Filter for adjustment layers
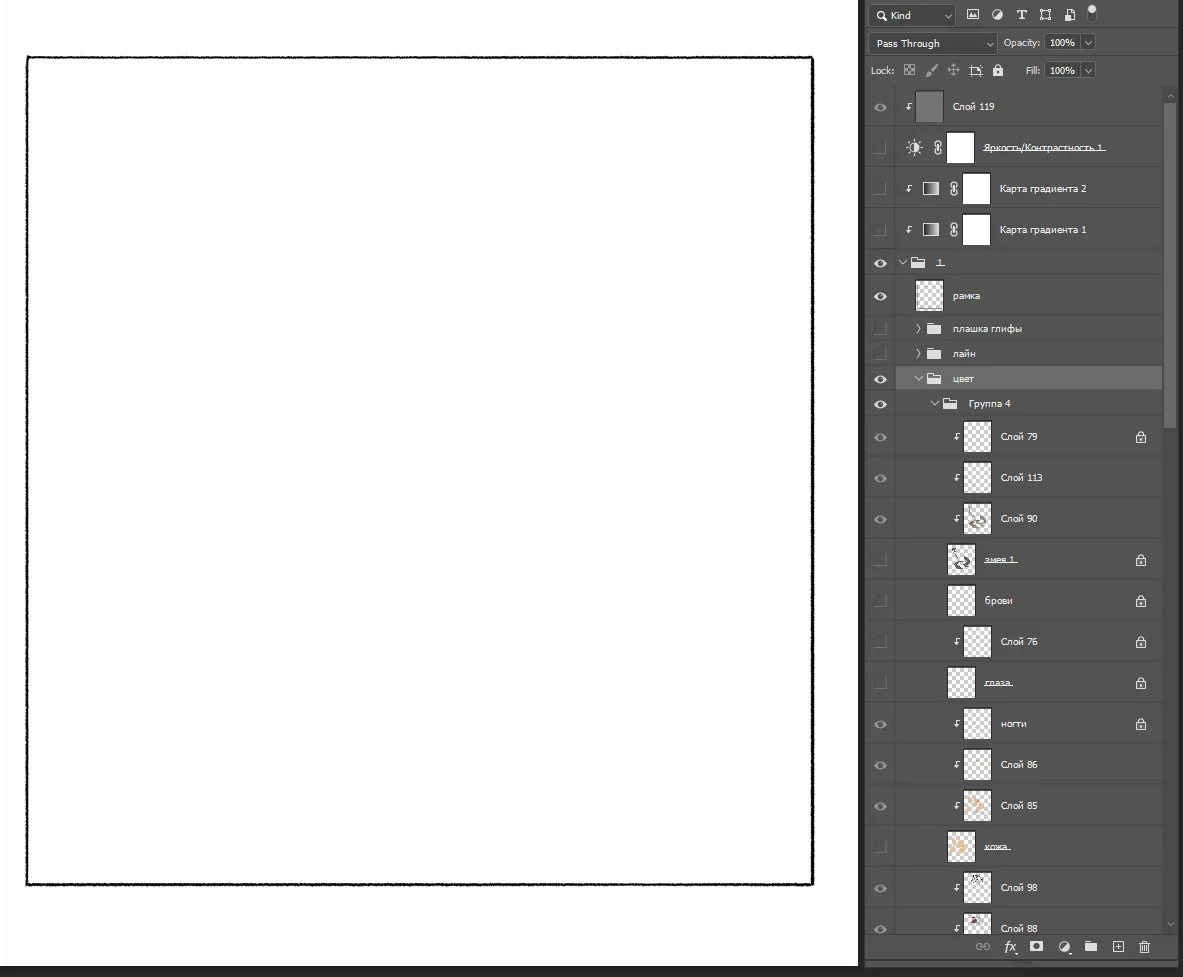The image size is (1183, 977). pyautogui.click(x=997, y=15)
